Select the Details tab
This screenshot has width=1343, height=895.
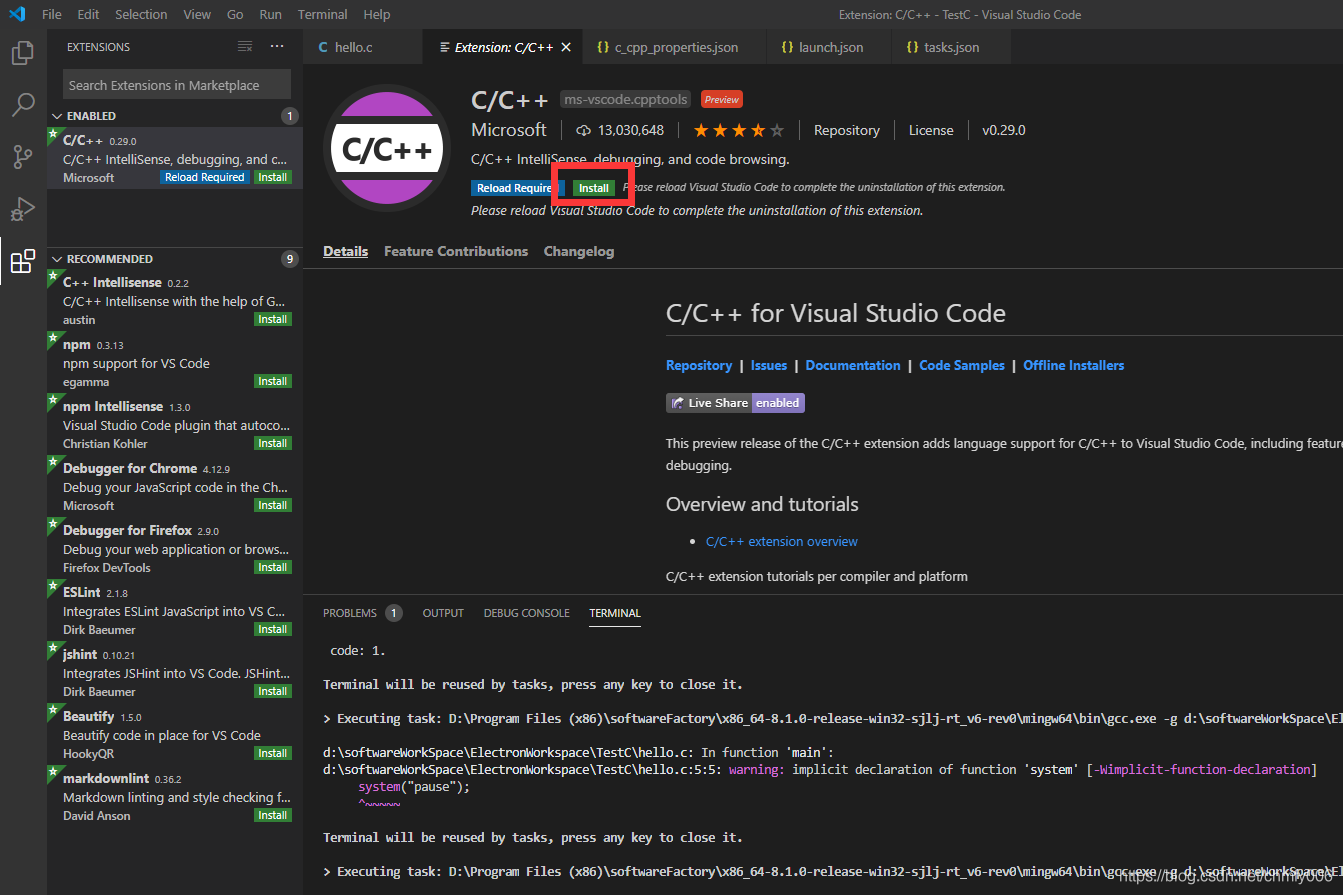pos(345,251)
